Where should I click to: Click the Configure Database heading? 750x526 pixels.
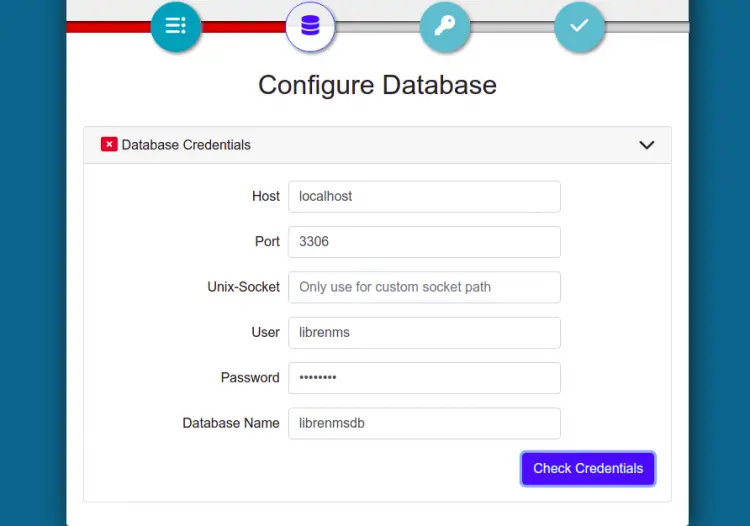377,85
